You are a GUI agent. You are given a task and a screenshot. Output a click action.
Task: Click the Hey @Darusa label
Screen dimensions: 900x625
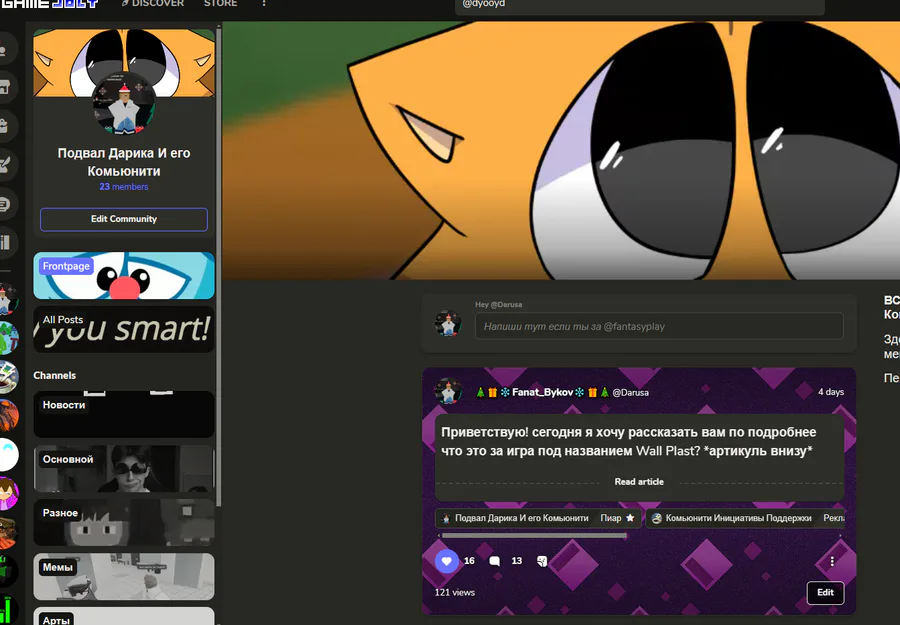498,305
